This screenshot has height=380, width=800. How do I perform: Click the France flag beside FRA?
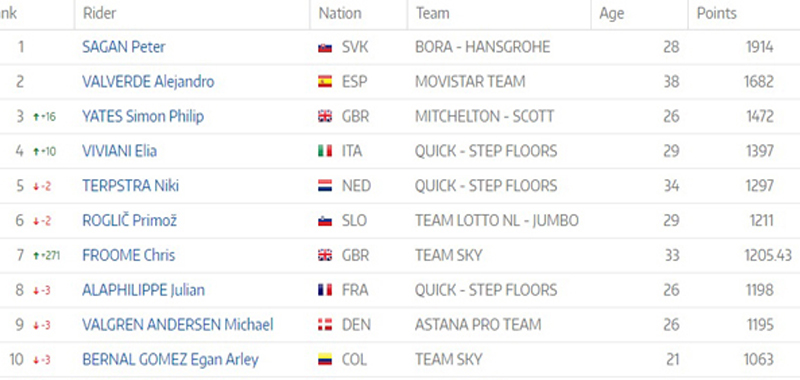coord(325,290)
